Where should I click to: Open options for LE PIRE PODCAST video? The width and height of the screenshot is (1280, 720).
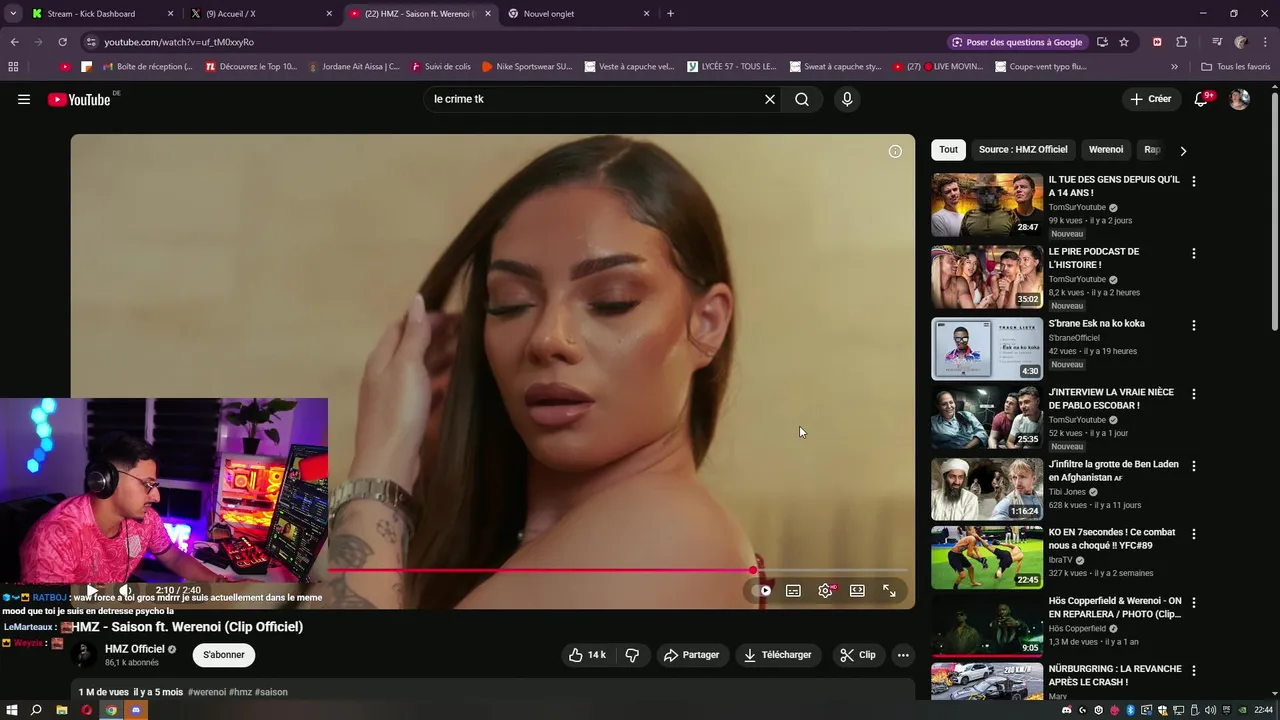point(1193,254)
